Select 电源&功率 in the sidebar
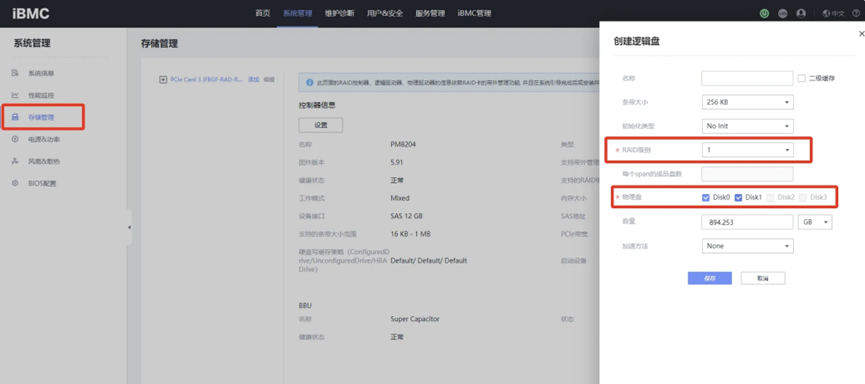865x384 pixels. tap(44, 139)
